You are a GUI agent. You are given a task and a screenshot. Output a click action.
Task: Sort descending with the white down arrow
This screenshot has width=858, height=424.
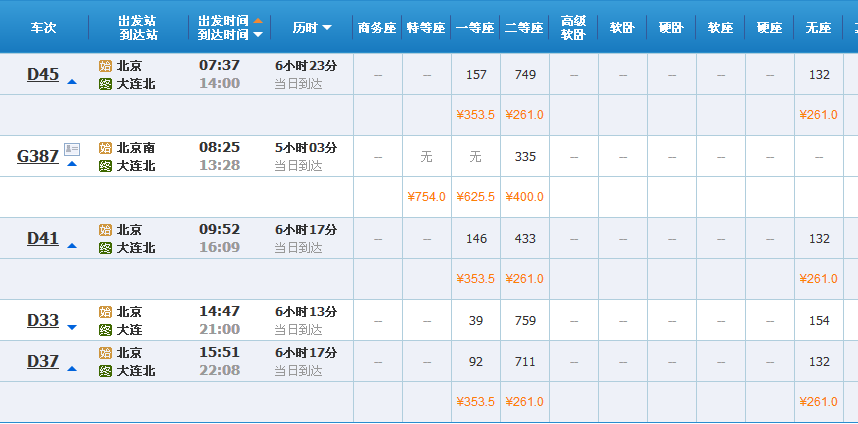click(x=258, y=34)
